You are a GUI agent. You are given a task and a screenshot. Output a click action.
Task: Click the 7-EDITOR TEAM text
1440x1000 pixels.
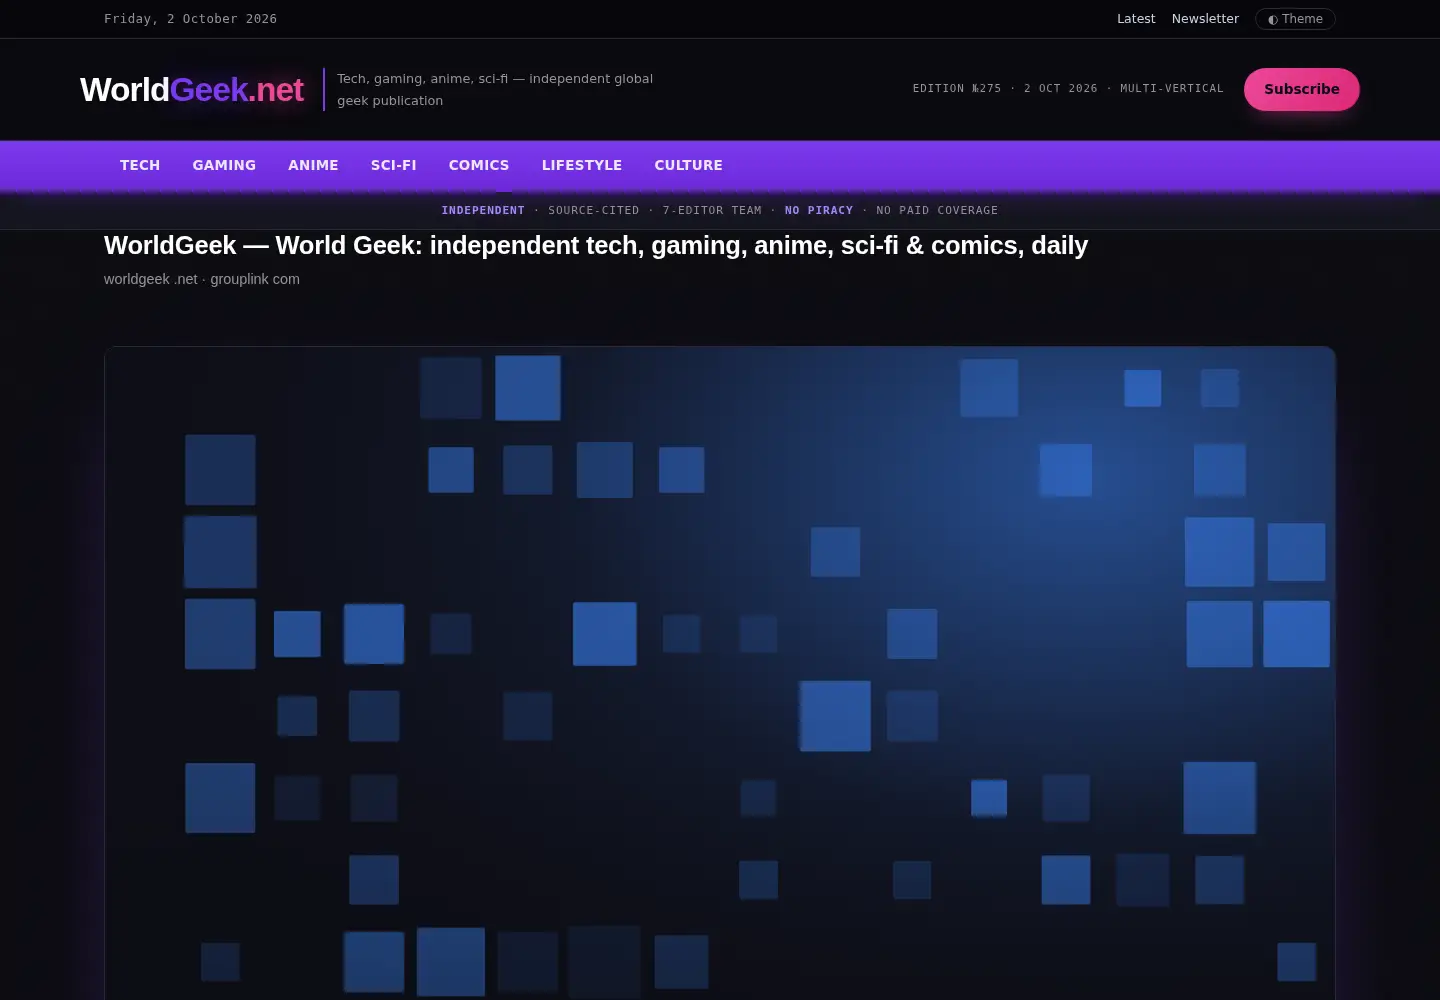click(x=712, y=210)
